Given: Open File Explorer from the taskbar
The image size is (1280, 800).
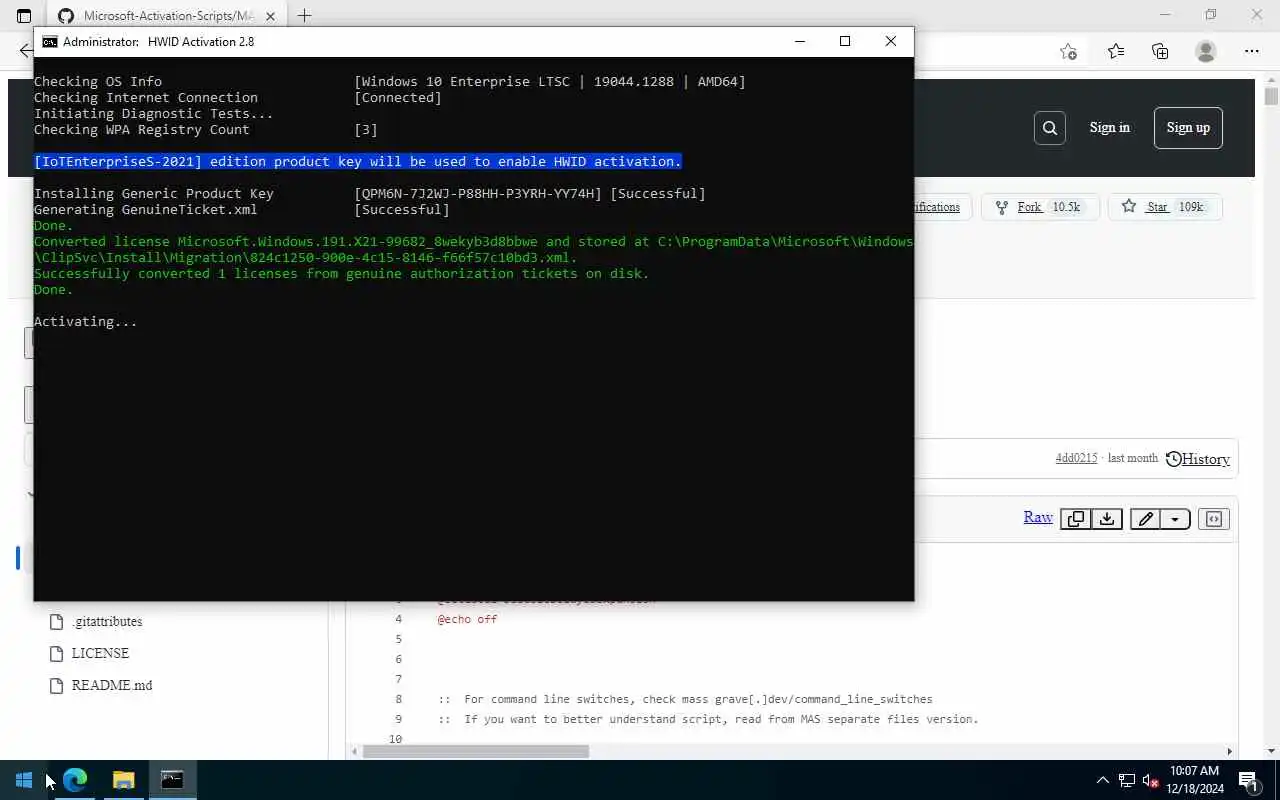Looking at the screenshot, I should [x=123, y=780].
